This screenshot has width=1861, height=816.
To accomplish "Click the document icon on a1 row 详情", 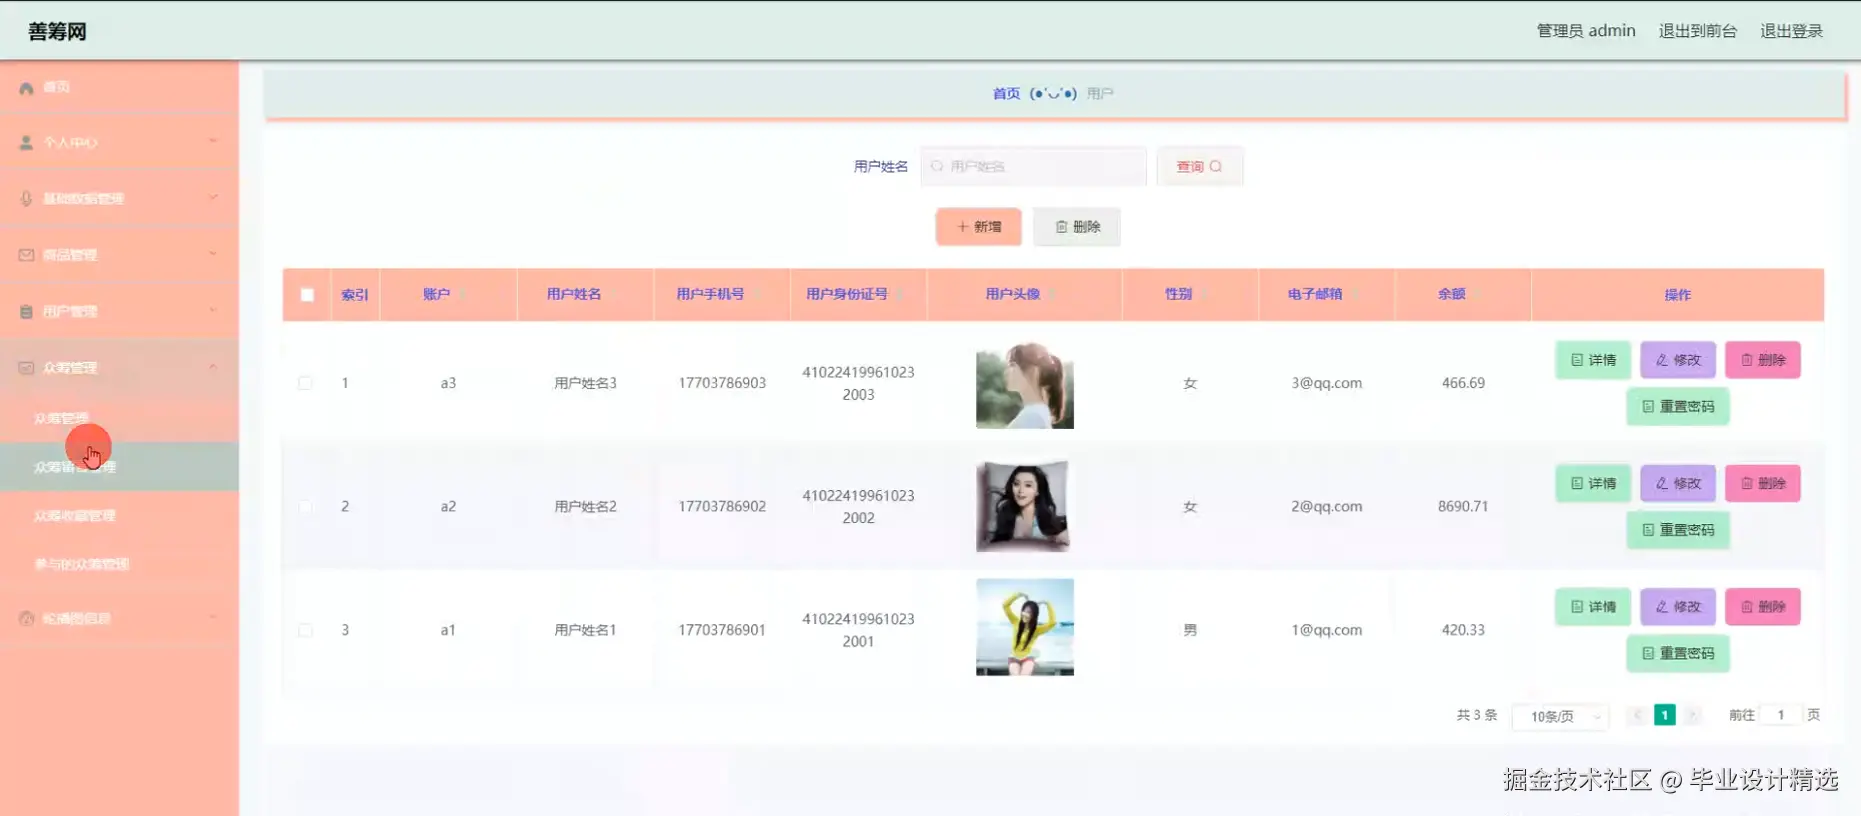I will coord(1577,607).
